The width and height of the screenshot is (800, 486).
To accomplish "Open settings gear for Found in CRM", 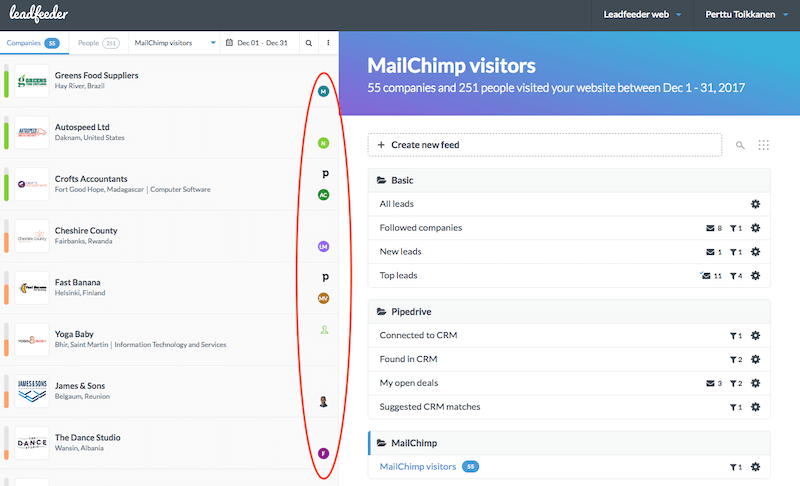I will tap(756, 359).
